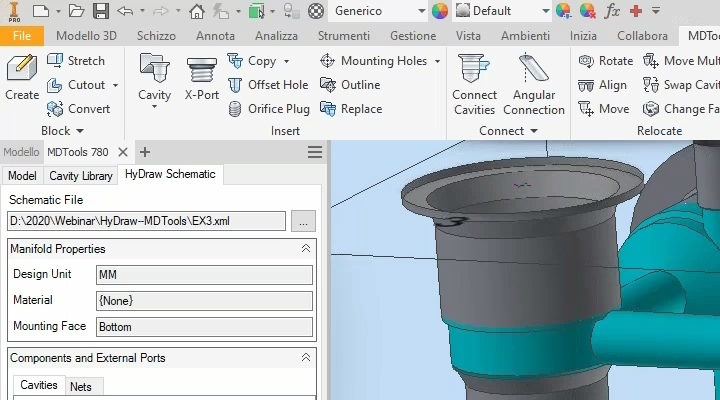Click the clear appearance override icon
Image resolution: width=720 pixels, height=400 pixels.
[x=587, y=11]
